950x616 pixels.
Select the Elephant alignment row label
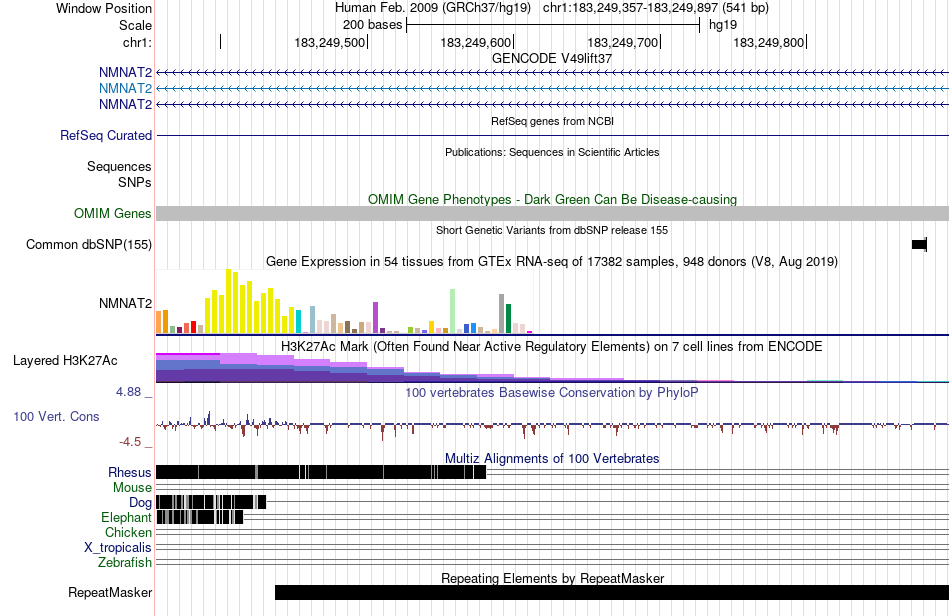click(126, 518)
